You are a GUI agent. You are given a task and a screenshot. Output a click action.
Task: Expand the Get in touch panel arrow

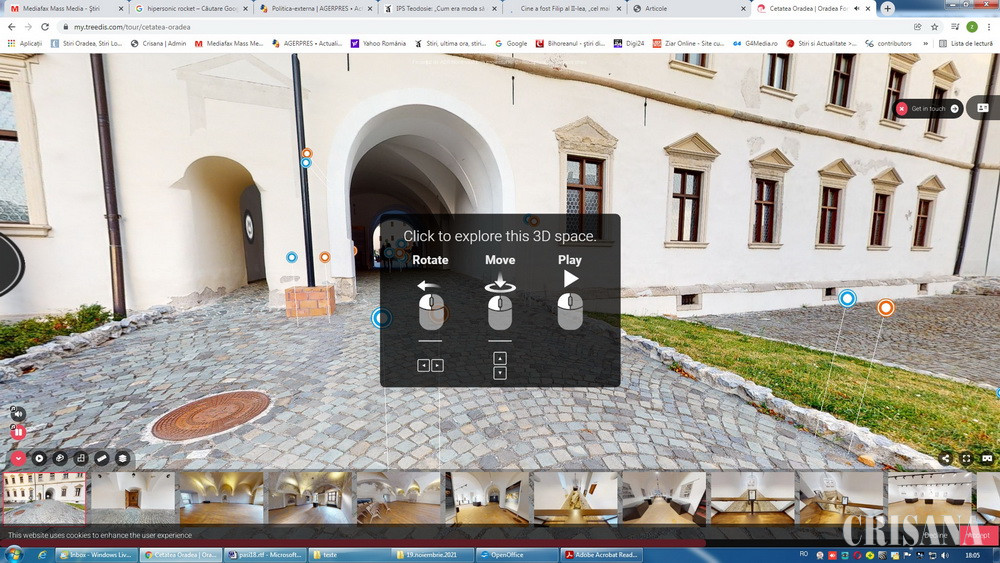[x=954, y=108]
